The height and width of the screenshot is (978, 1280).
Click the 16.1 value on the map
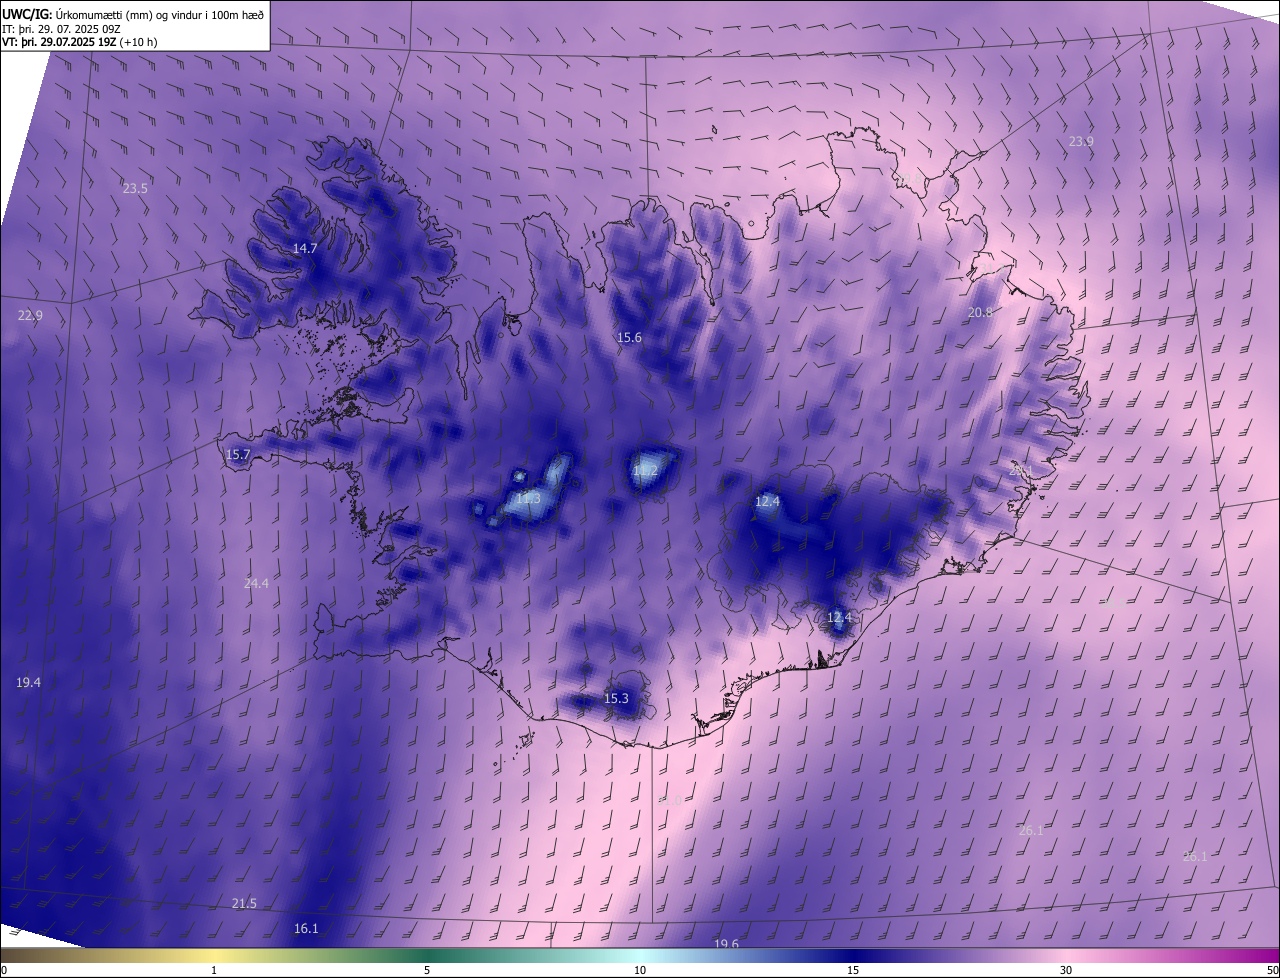point(306,929)
